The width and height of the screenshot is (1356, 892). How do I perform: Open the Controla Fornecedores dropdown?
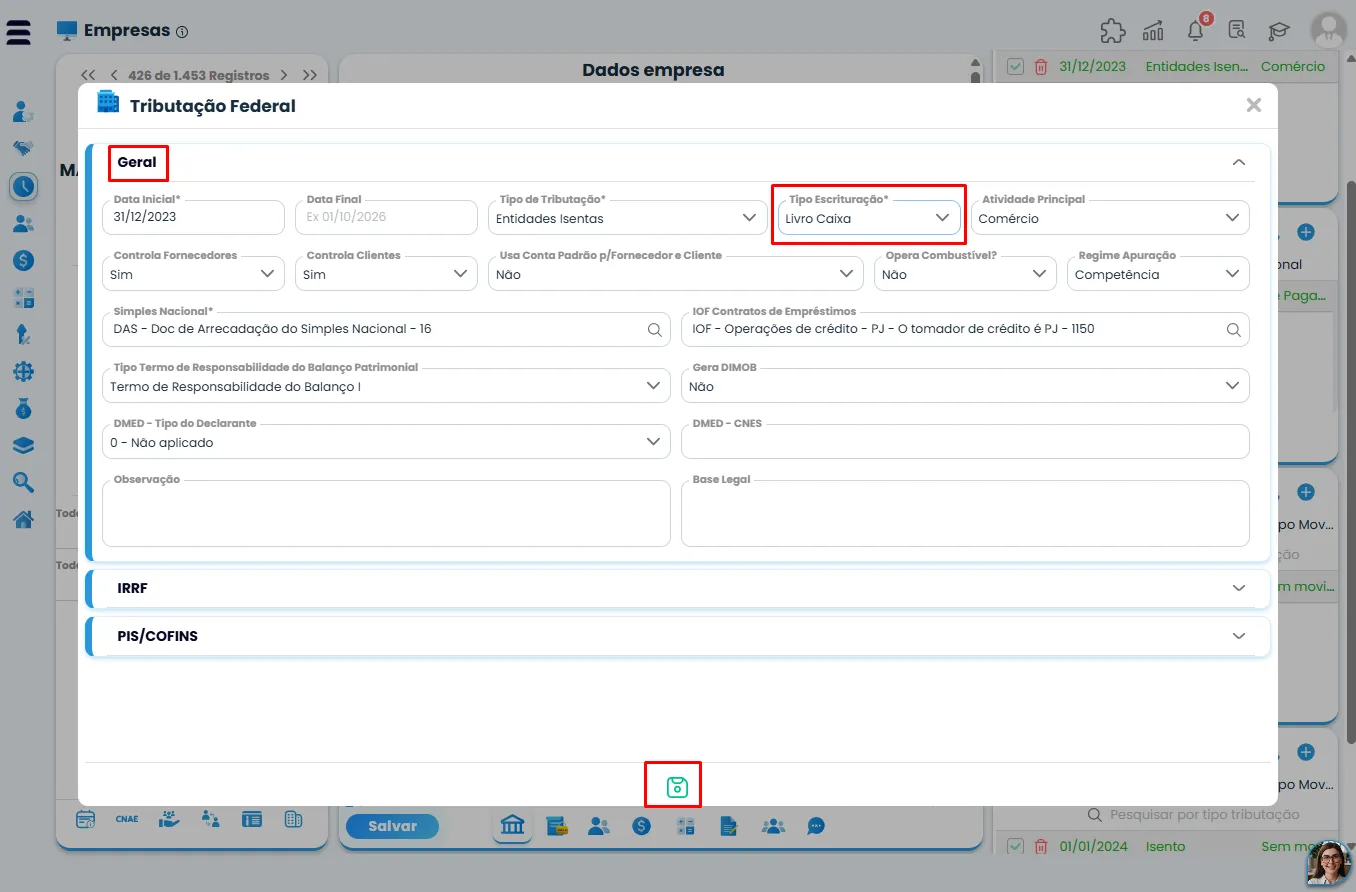[x=193, y=274]
